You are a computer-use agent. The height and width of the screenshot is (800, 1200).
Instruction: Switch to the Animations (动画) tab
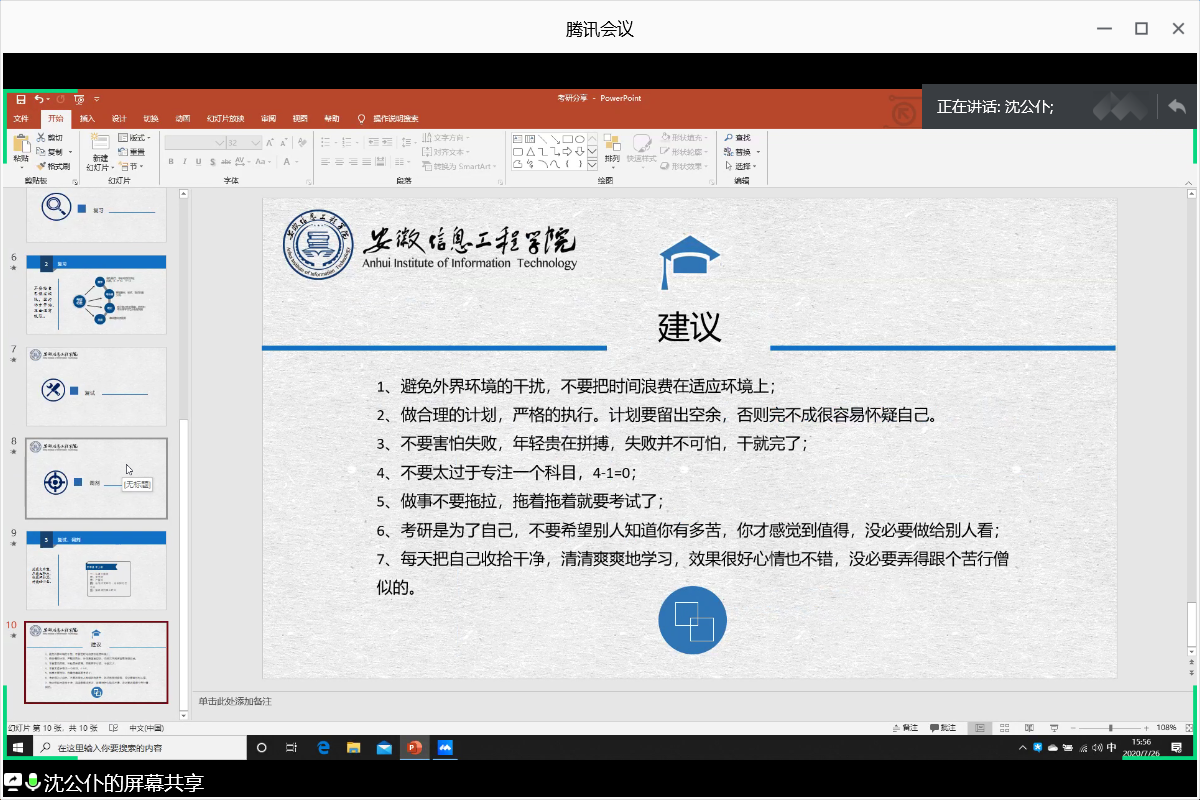183,118
